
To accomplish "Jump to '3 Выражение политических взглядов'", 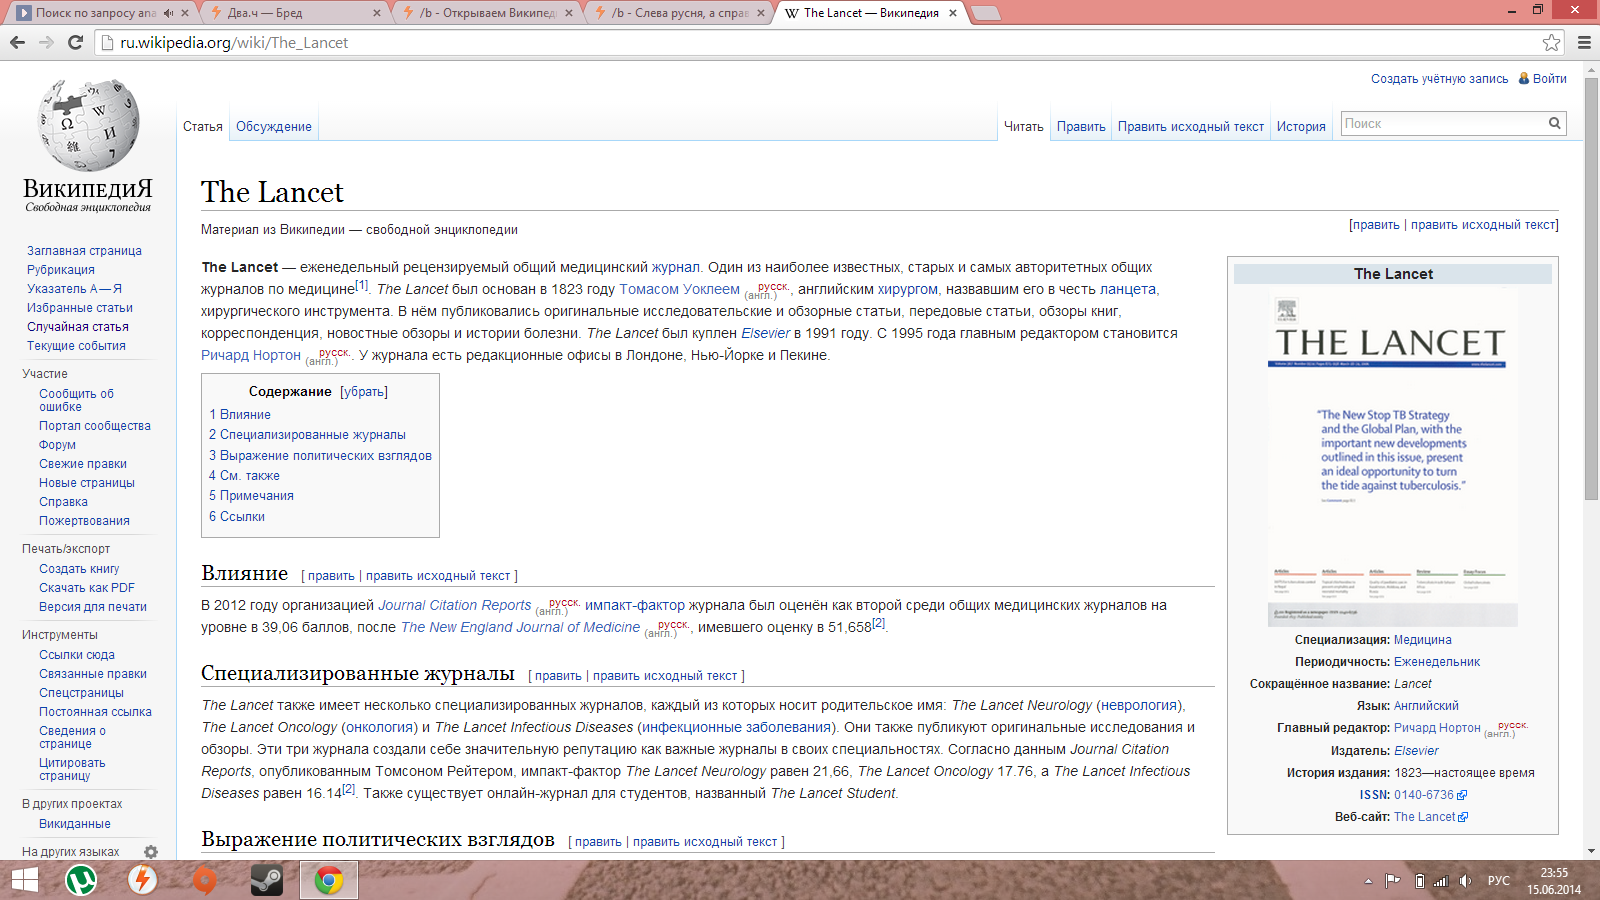I will click(x=320, y=456).
